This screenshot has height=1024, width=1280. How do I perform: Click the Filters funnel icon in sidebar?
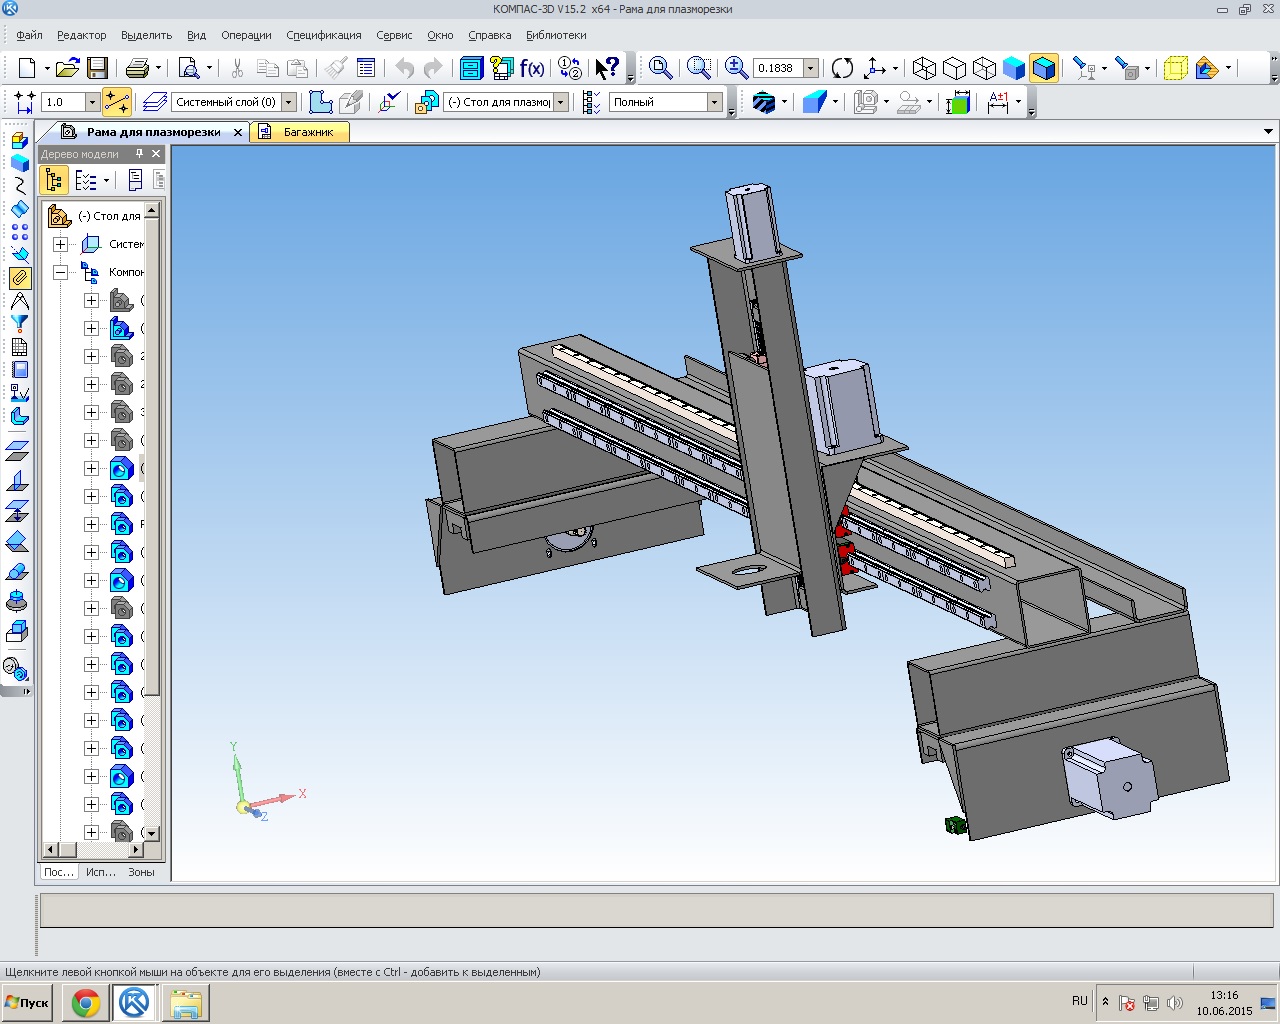(x=19, y=324)
